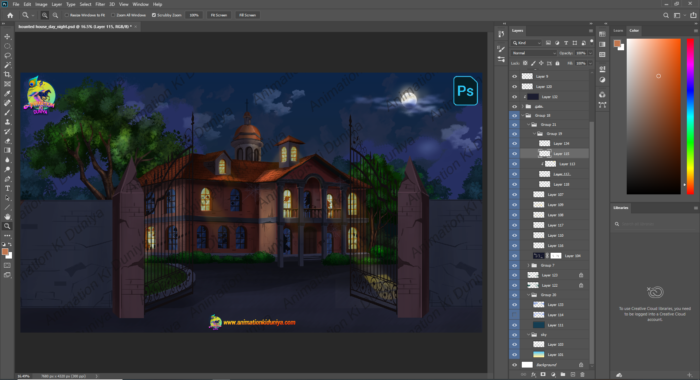Create a new group with the folder icon
This screenshot has width=700, height=380.
[562, 375]
